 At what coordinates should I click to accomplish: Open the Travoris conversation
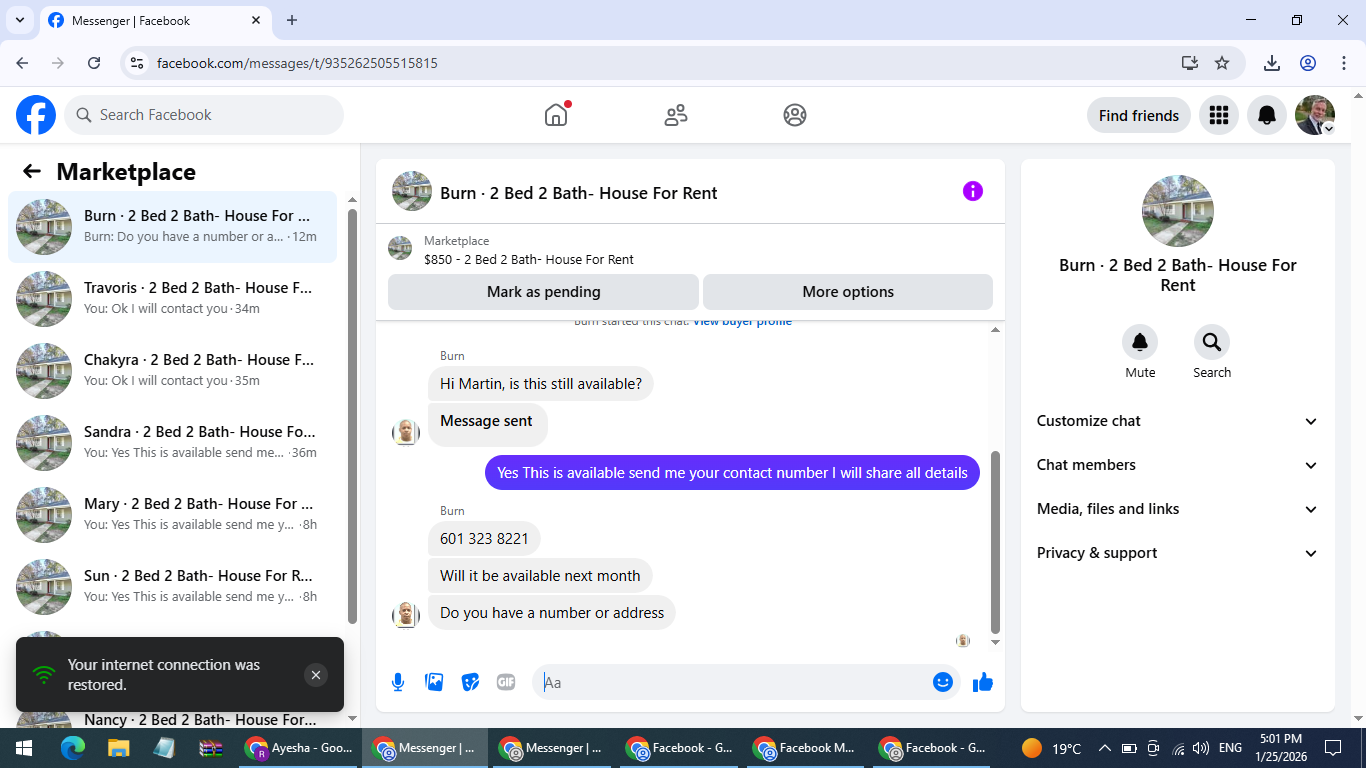pos(173,299)
